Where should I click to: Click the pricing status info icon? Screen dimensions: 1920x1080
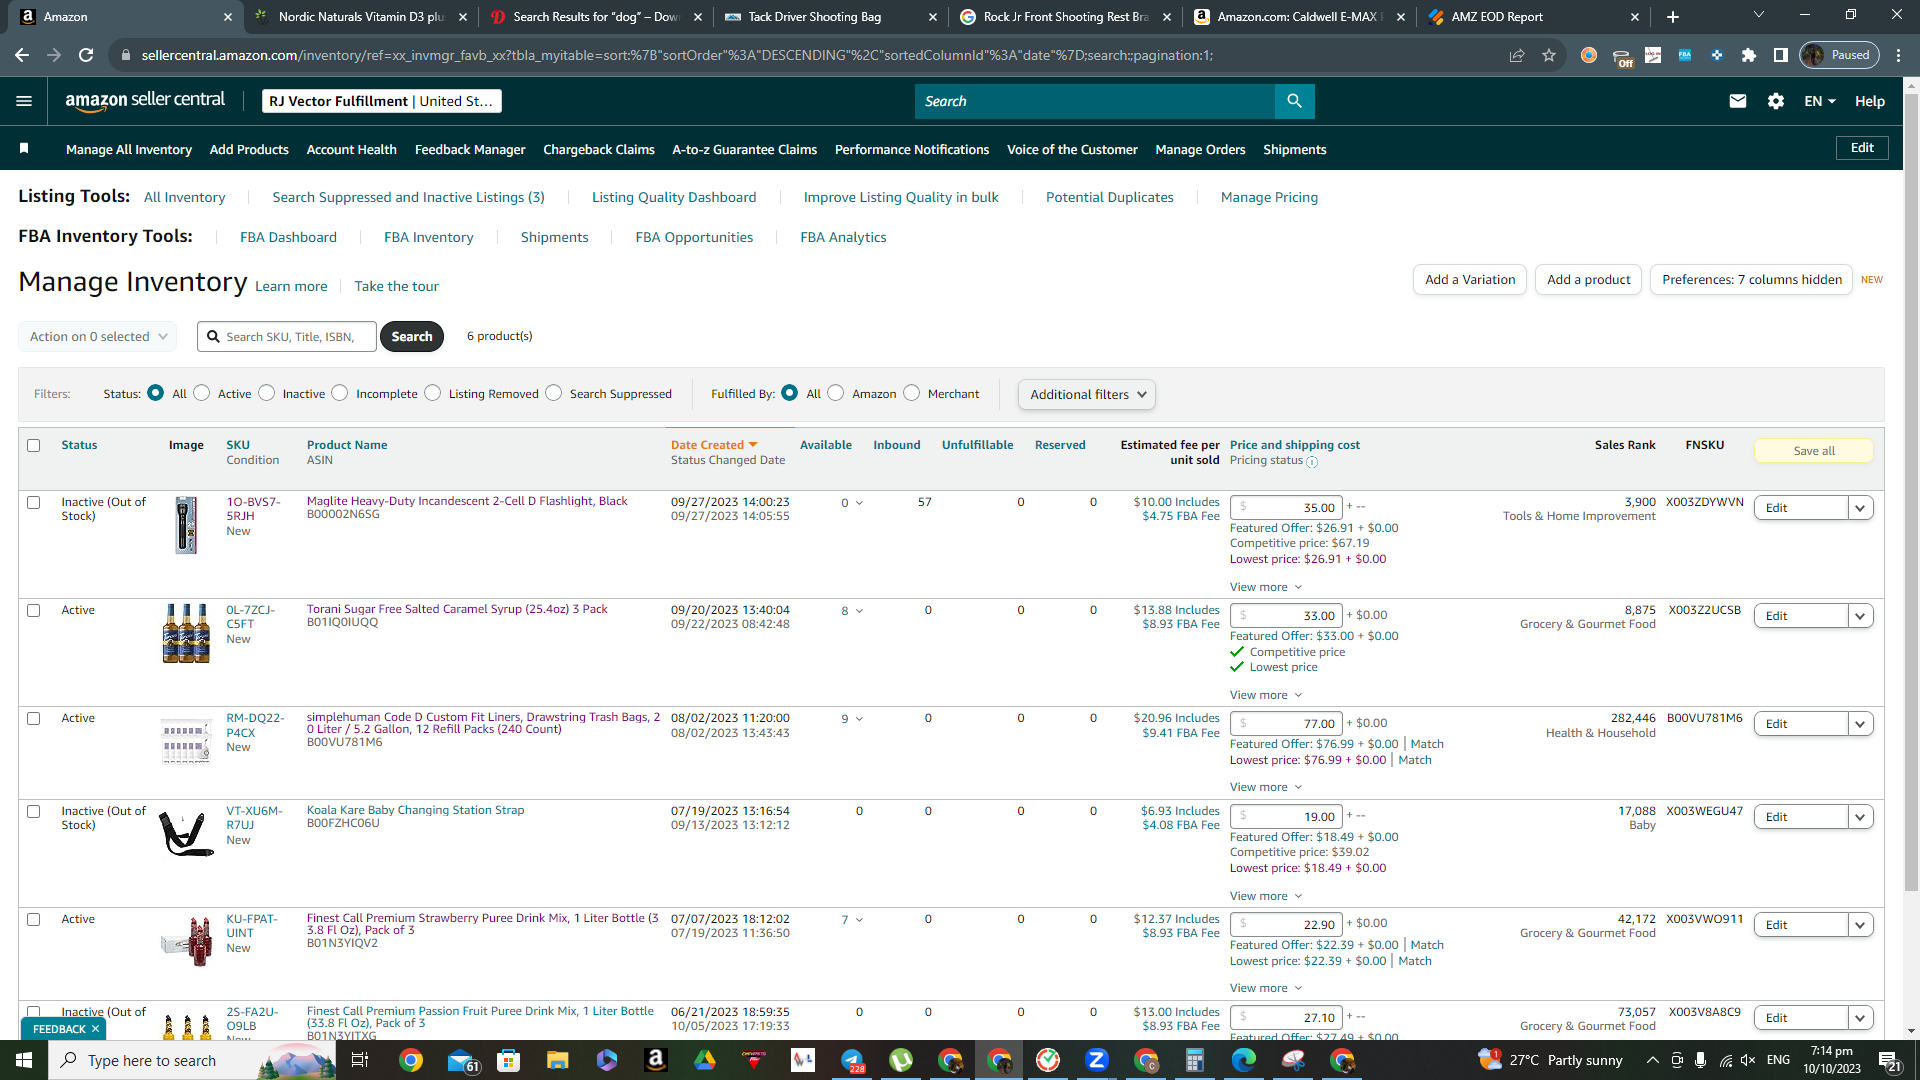(x=1312, y=462)
